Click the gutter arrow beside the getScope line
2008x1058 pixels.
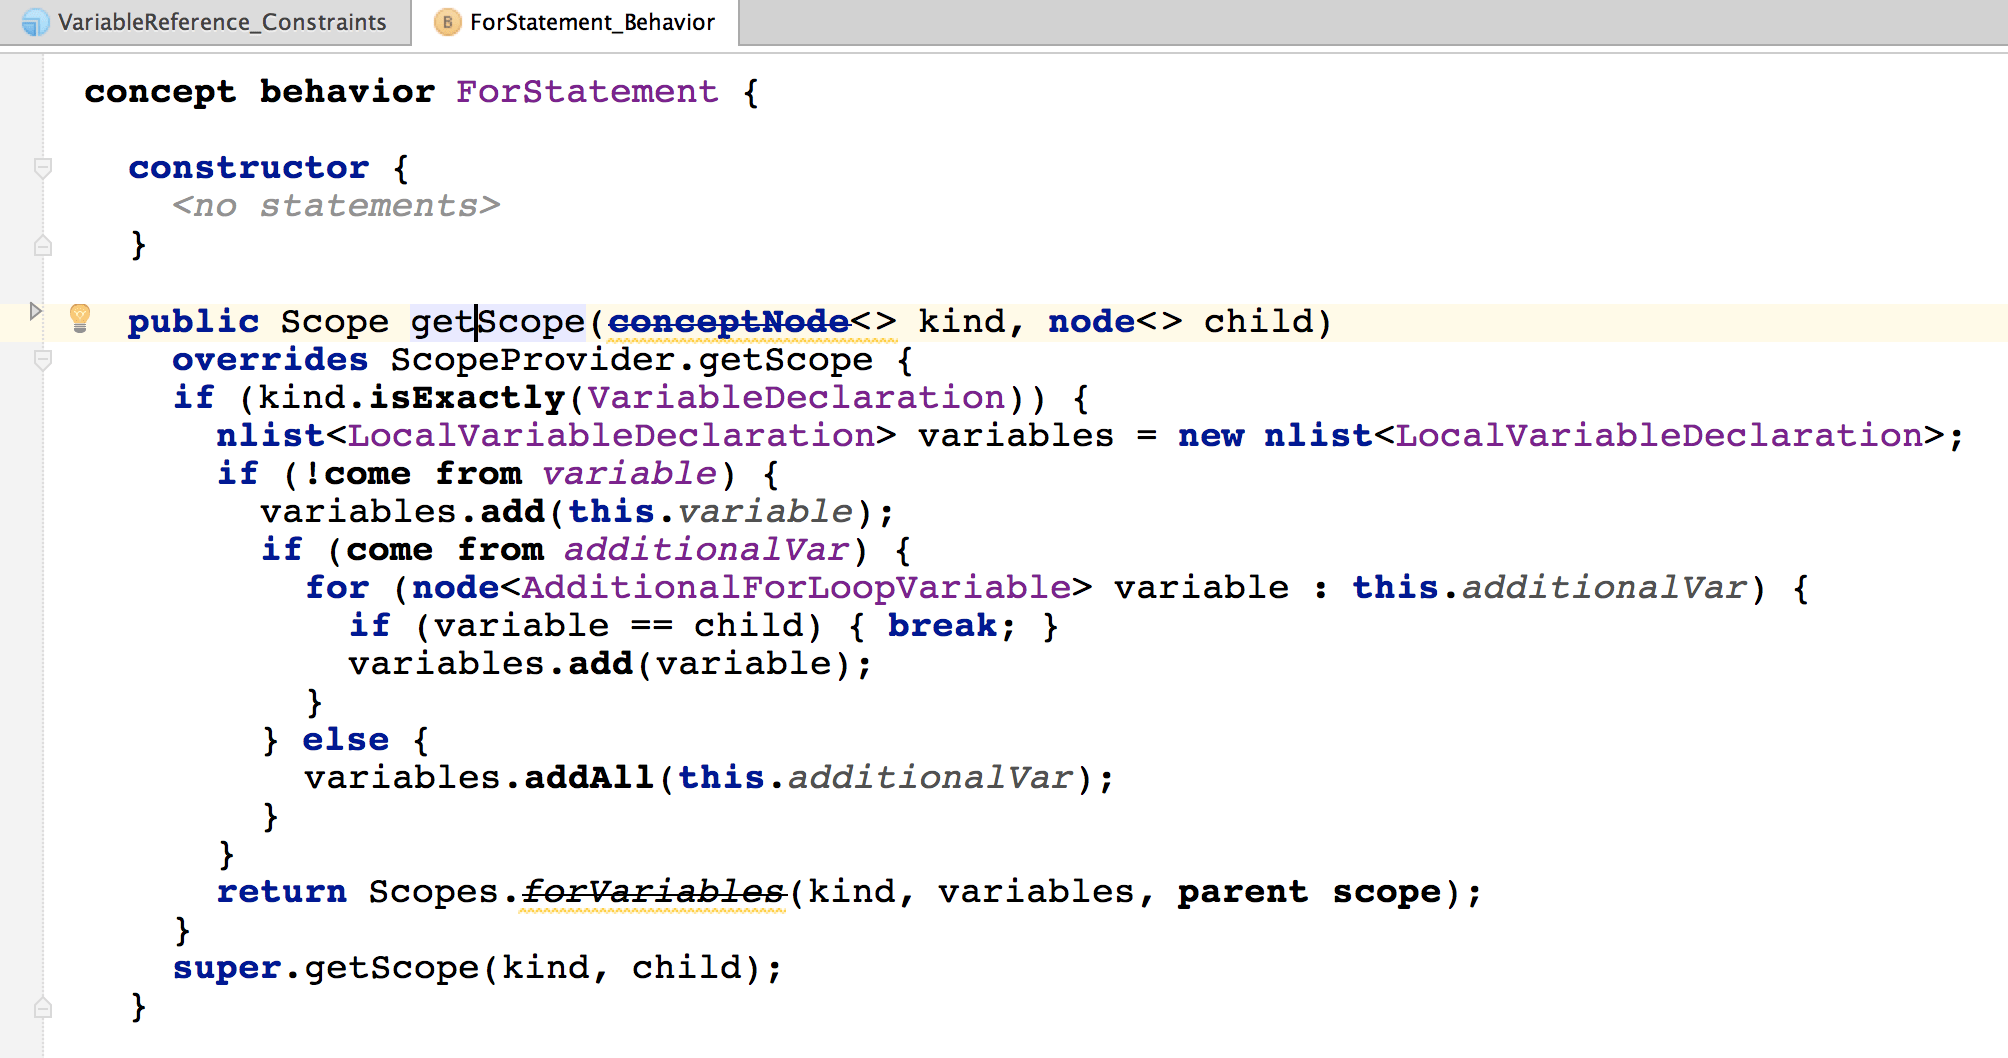click(35, 311)
